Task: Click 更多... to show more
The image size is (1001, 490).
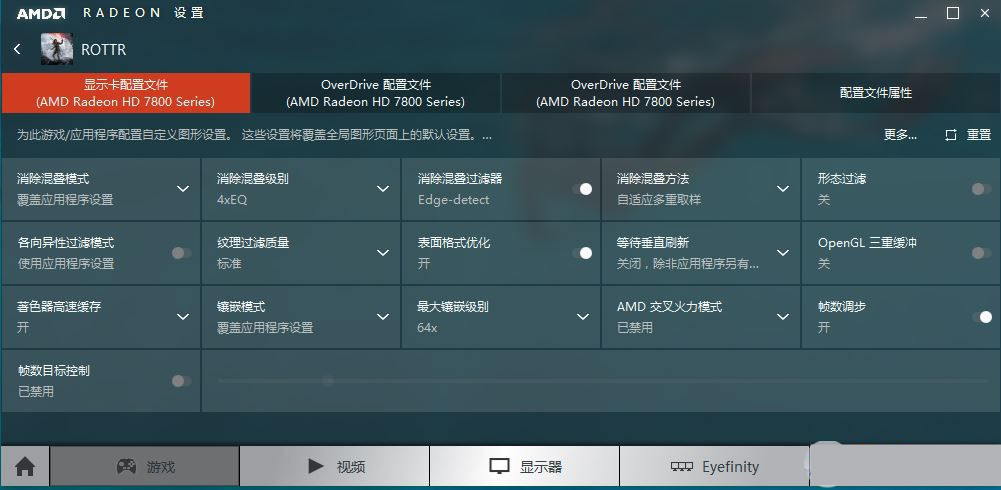Action: pos(900,135)
